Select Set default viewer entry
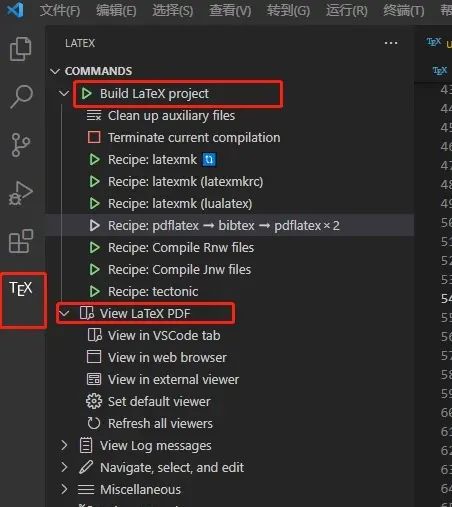Image resolution: width=452 pixels, height=507 pixels. [x=159, y=401]
